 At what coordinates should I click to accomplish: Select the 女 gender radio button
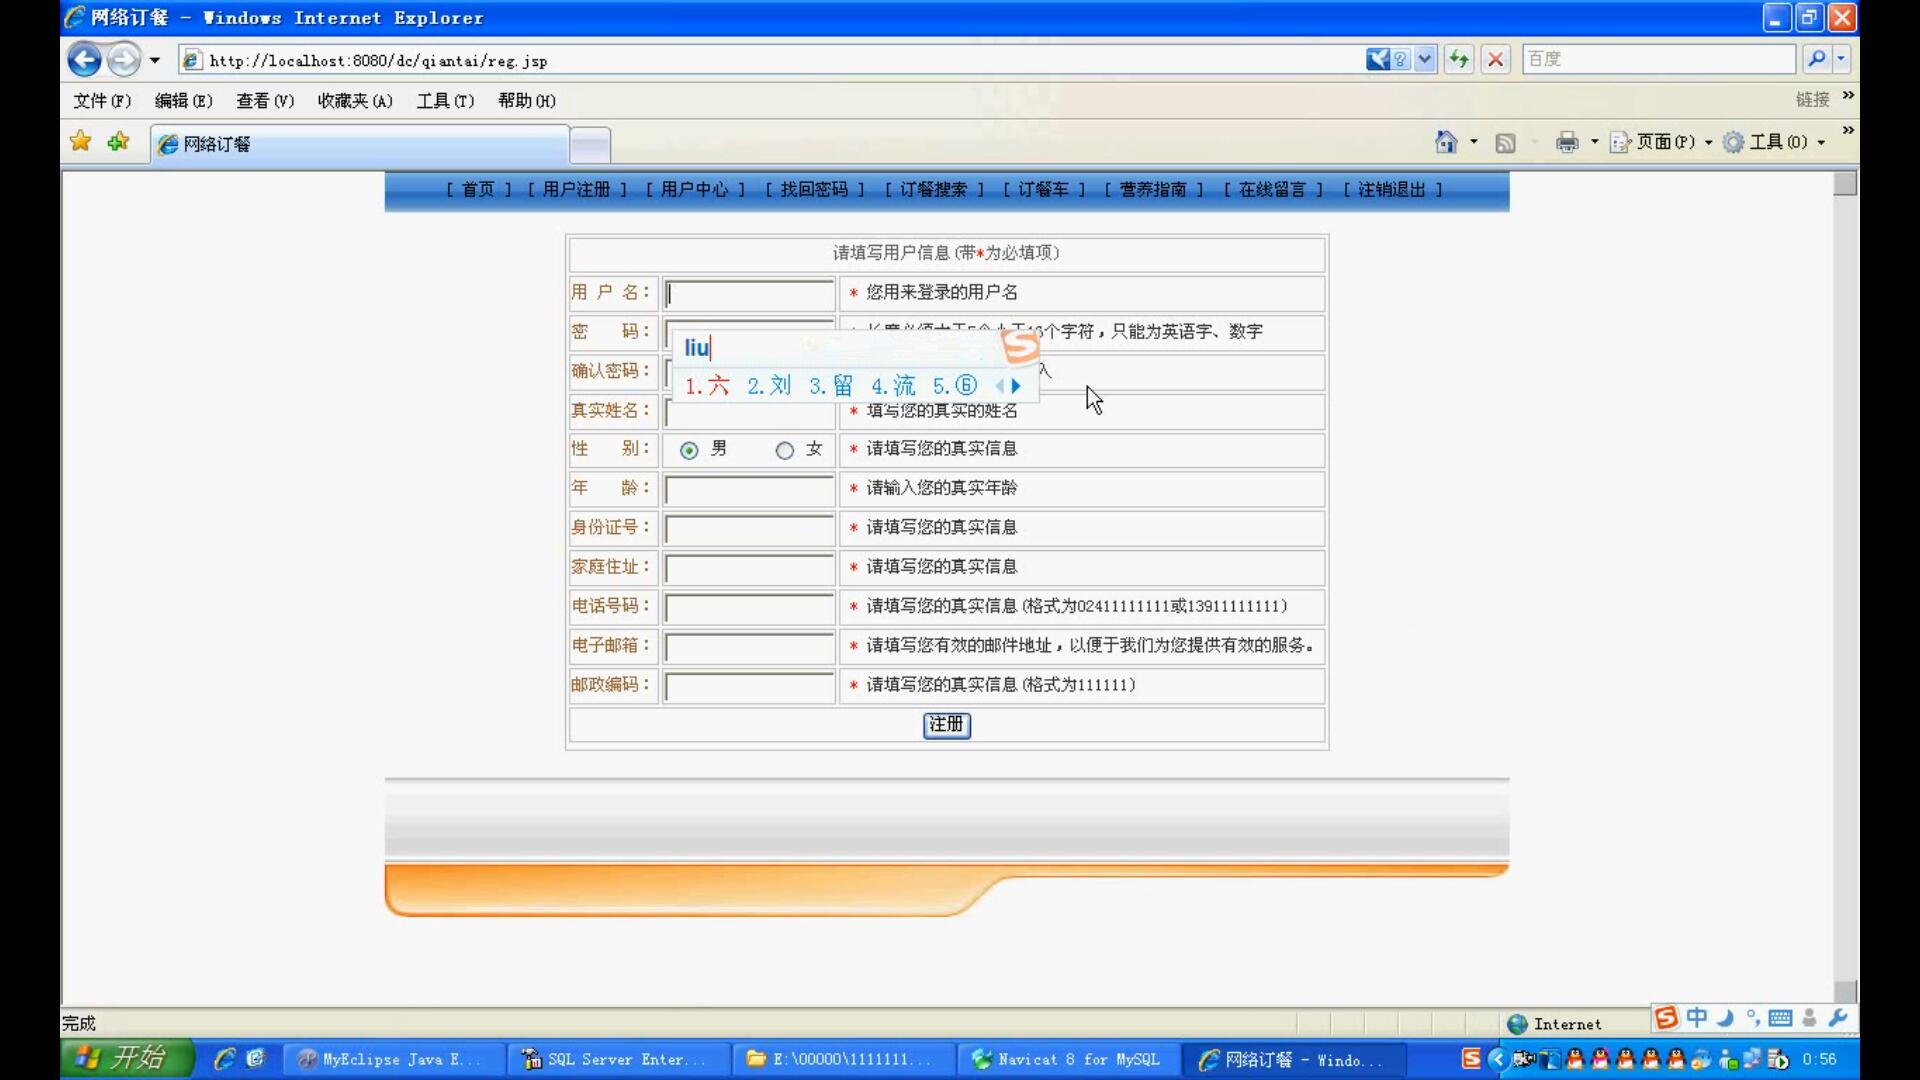[x=785, y=451]
